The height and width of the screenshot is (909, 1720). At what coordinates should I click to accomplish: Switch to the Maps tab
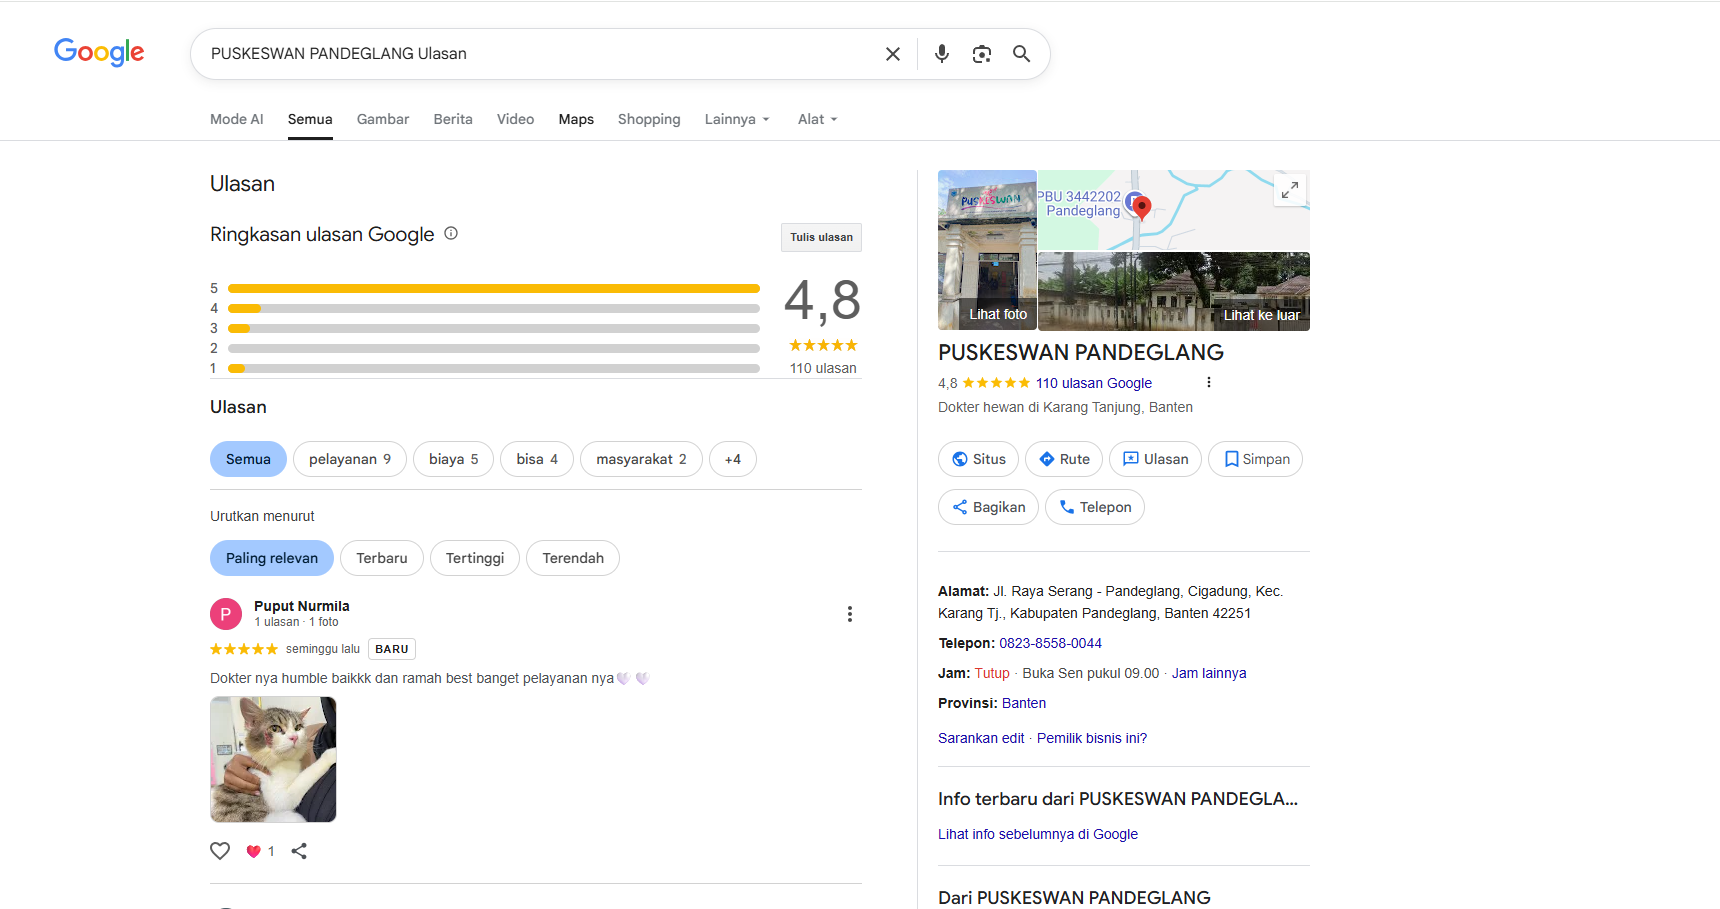coord(575,118)
